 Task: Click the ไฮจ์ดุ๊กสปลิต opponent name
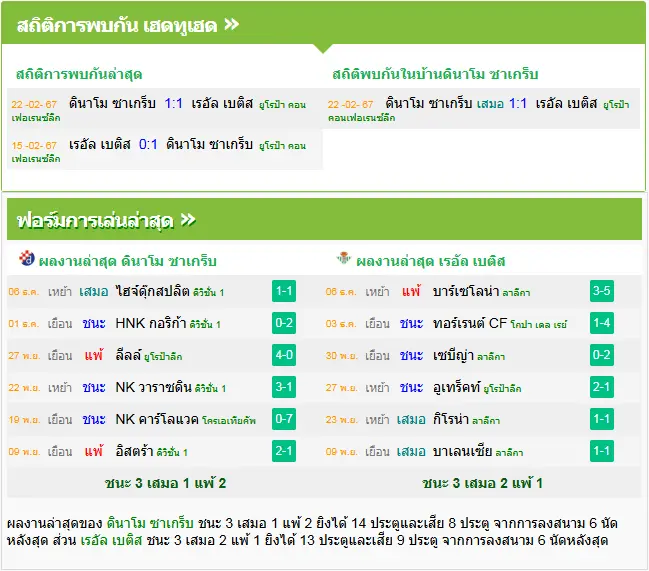(152, 291)
